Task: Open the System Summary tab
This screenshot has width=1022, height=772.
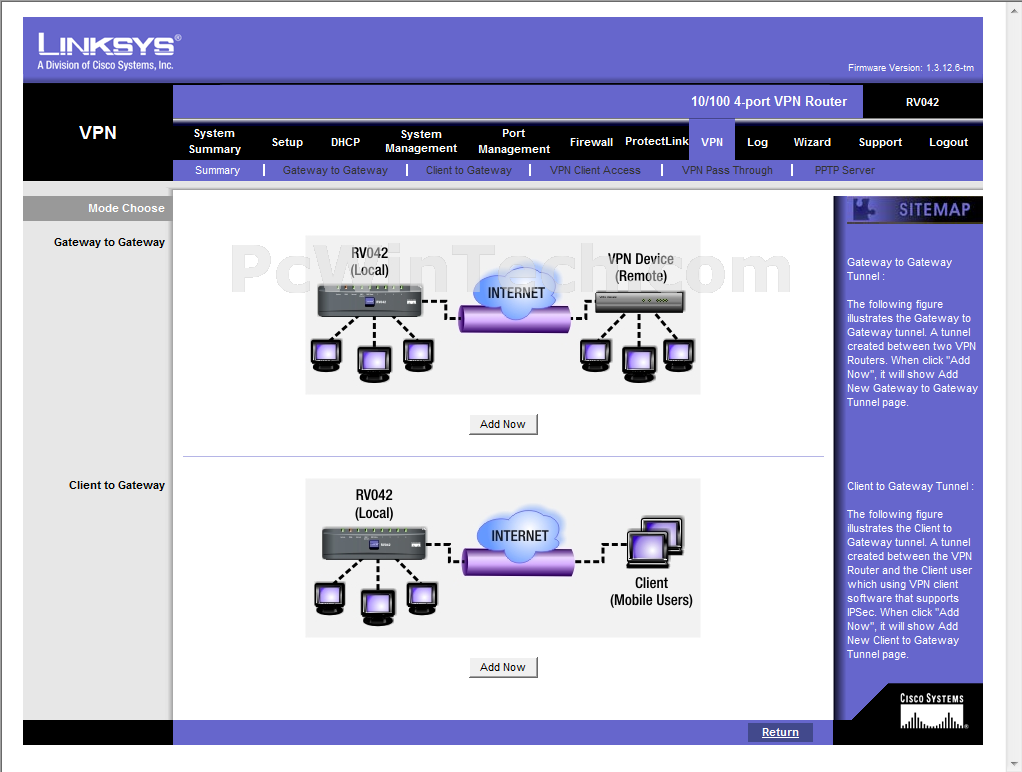Action: coord(214,141)
